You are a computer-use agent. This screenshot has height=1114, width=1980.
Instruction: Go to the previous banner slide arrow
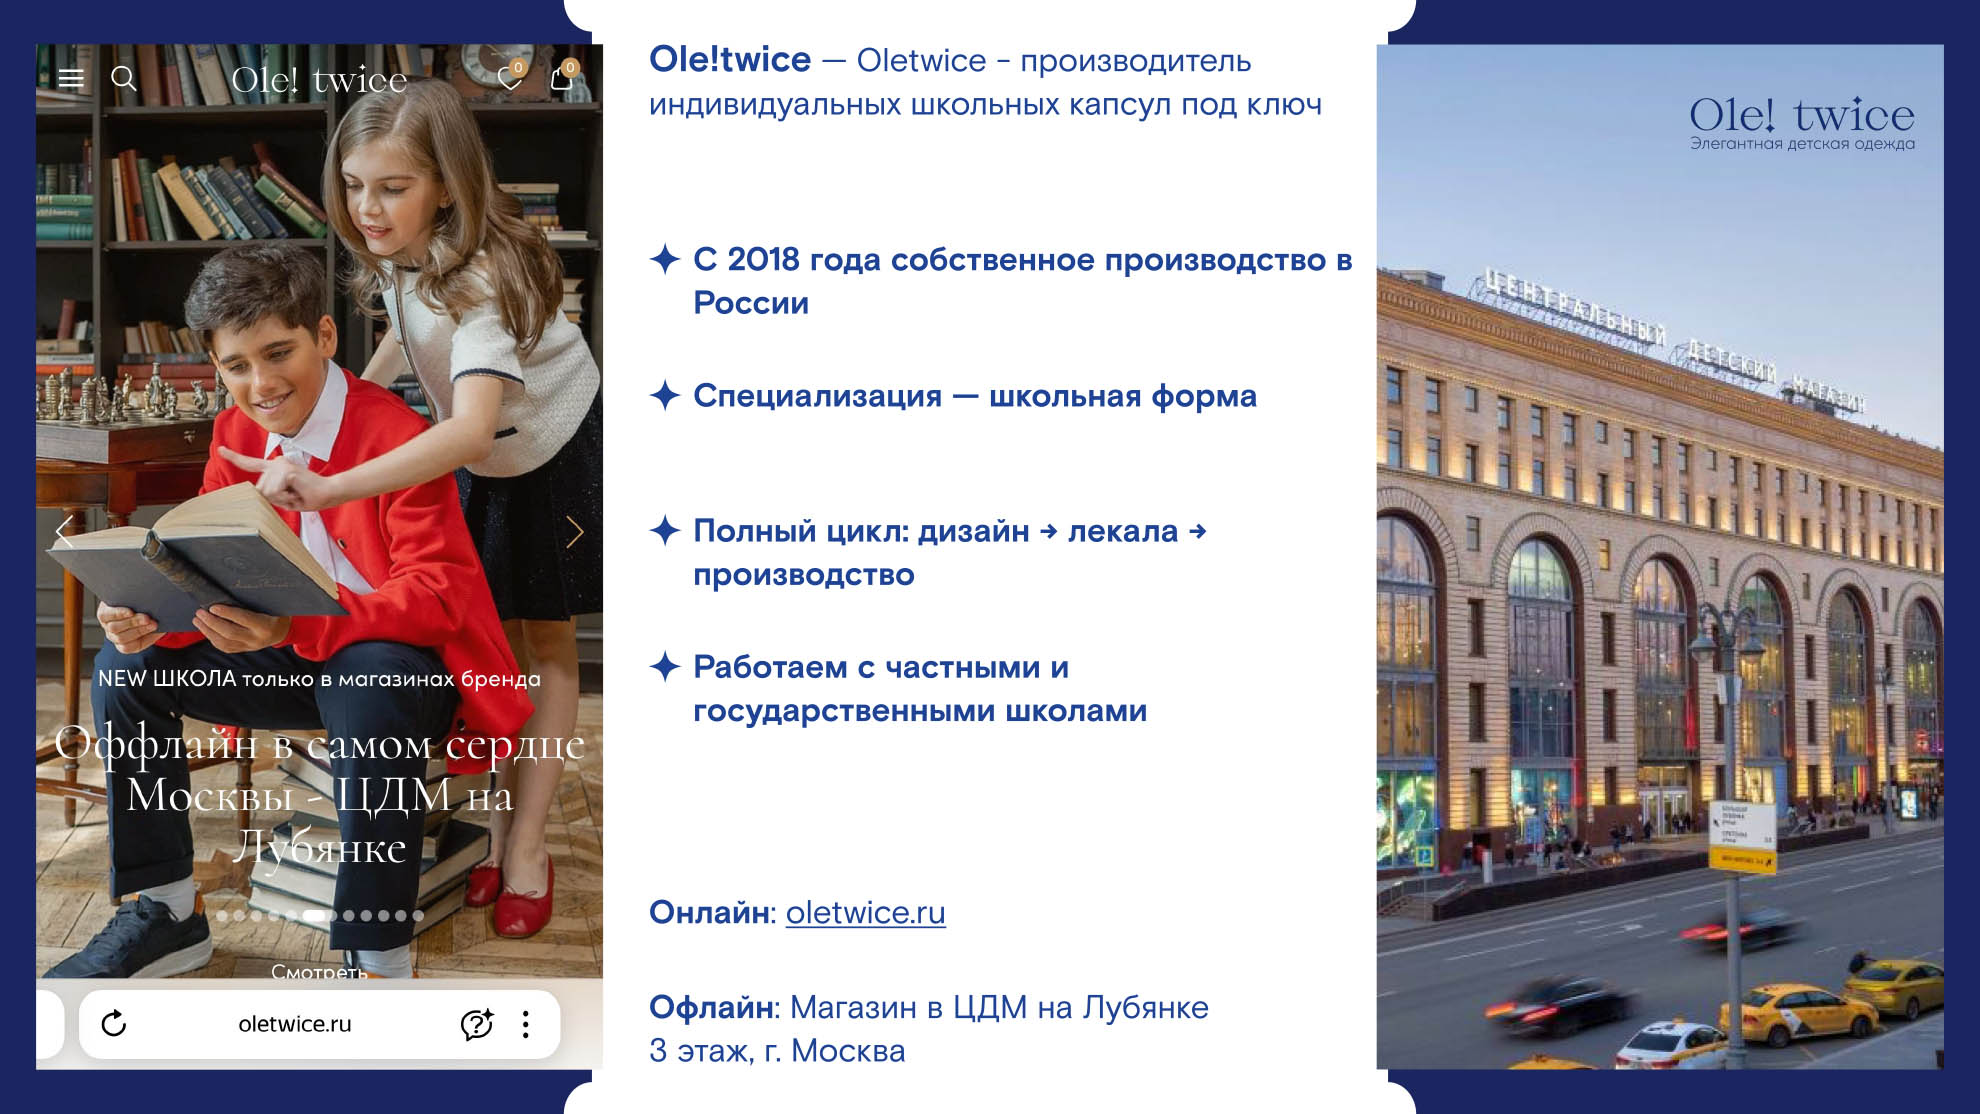click(64, 532)
